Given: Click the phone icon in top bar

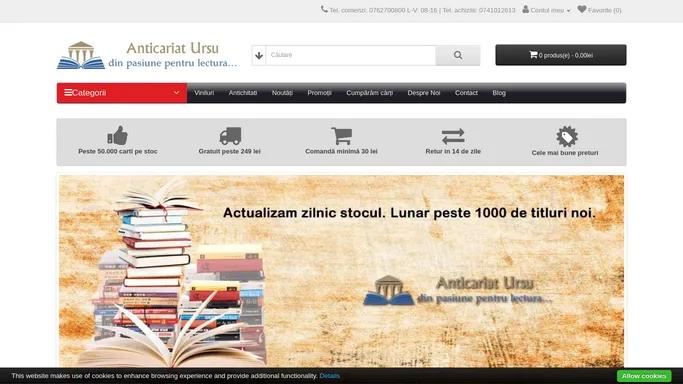Looking at the screenshot, I should (324, 9).
